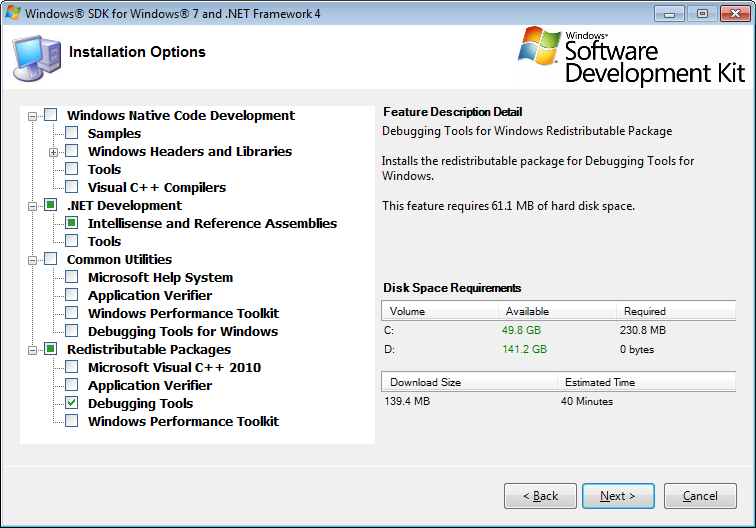Click the Estimated Time column header

coord(647,382)
